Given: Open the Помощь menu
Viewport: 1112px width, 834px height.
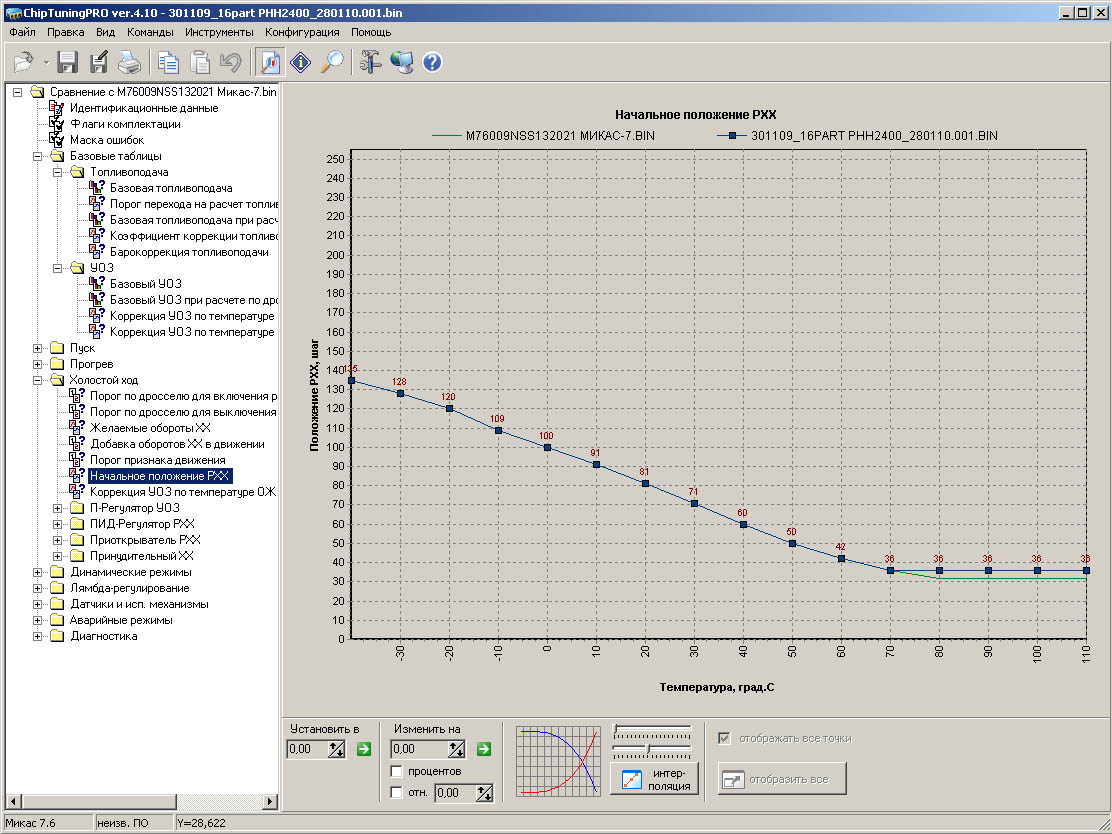Looking at the screenshot, I should click(371, 32).
